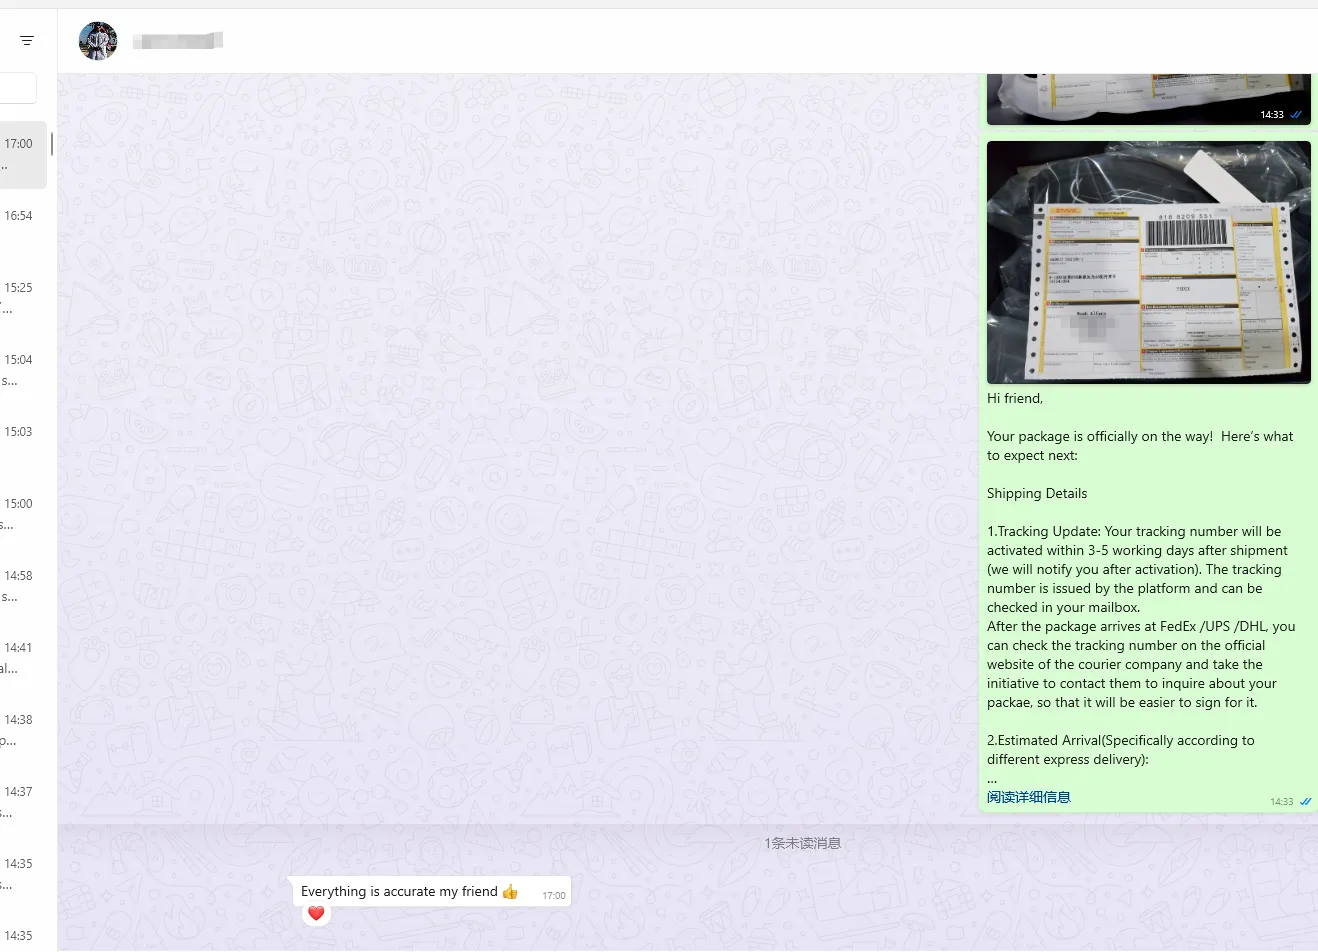Select the chat row timed 15:03
This screenshot has width=1318, height=952.
click(x=23, y=441)
